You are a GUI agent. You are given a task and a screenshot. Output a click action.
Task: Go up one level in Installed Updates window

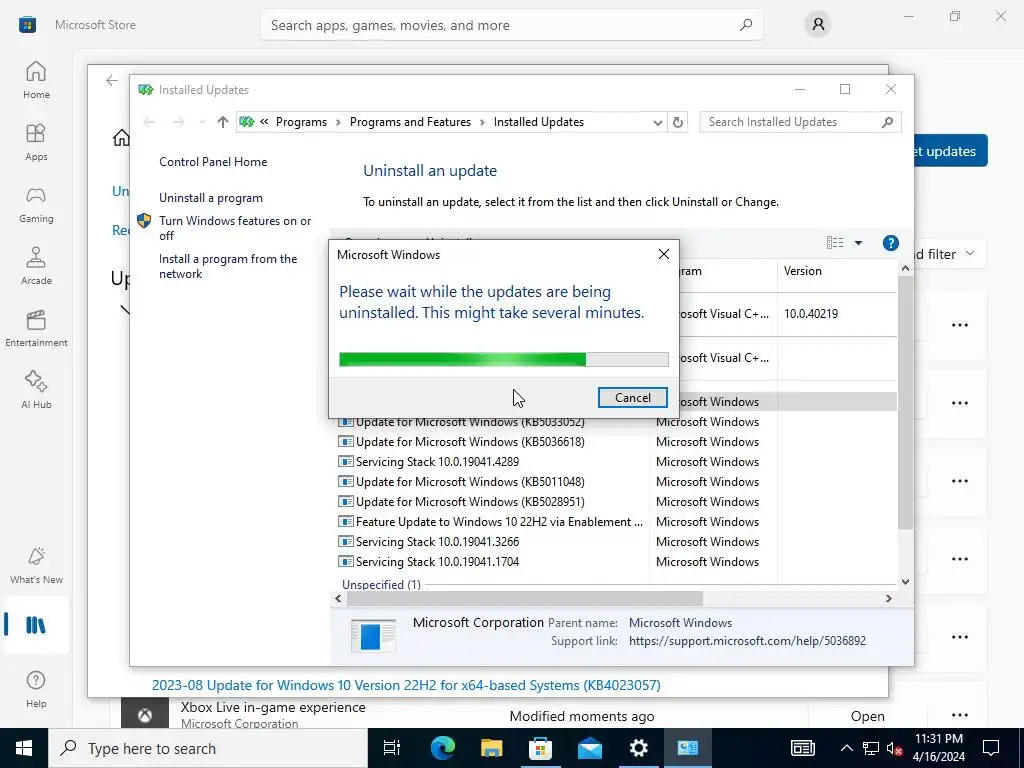tap(223, 122)
